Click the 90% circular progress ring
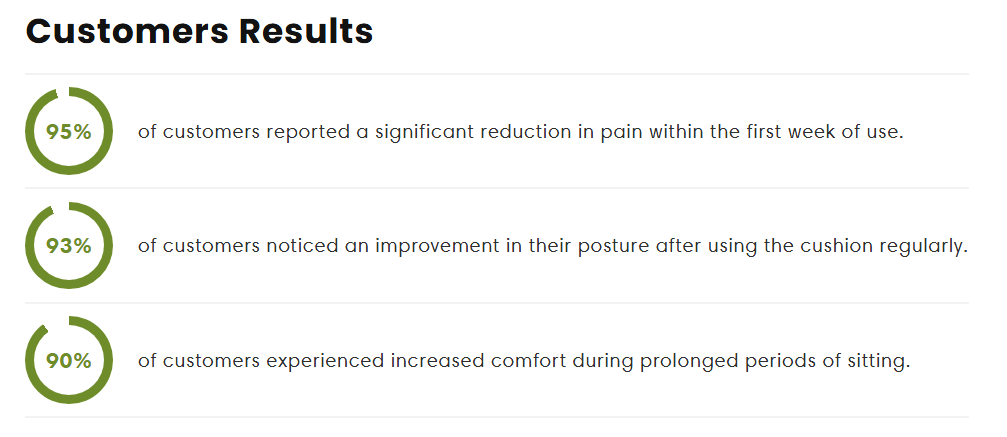This screenshot has height=437, width=1007. pyautogui.click(x=69, y=360)
